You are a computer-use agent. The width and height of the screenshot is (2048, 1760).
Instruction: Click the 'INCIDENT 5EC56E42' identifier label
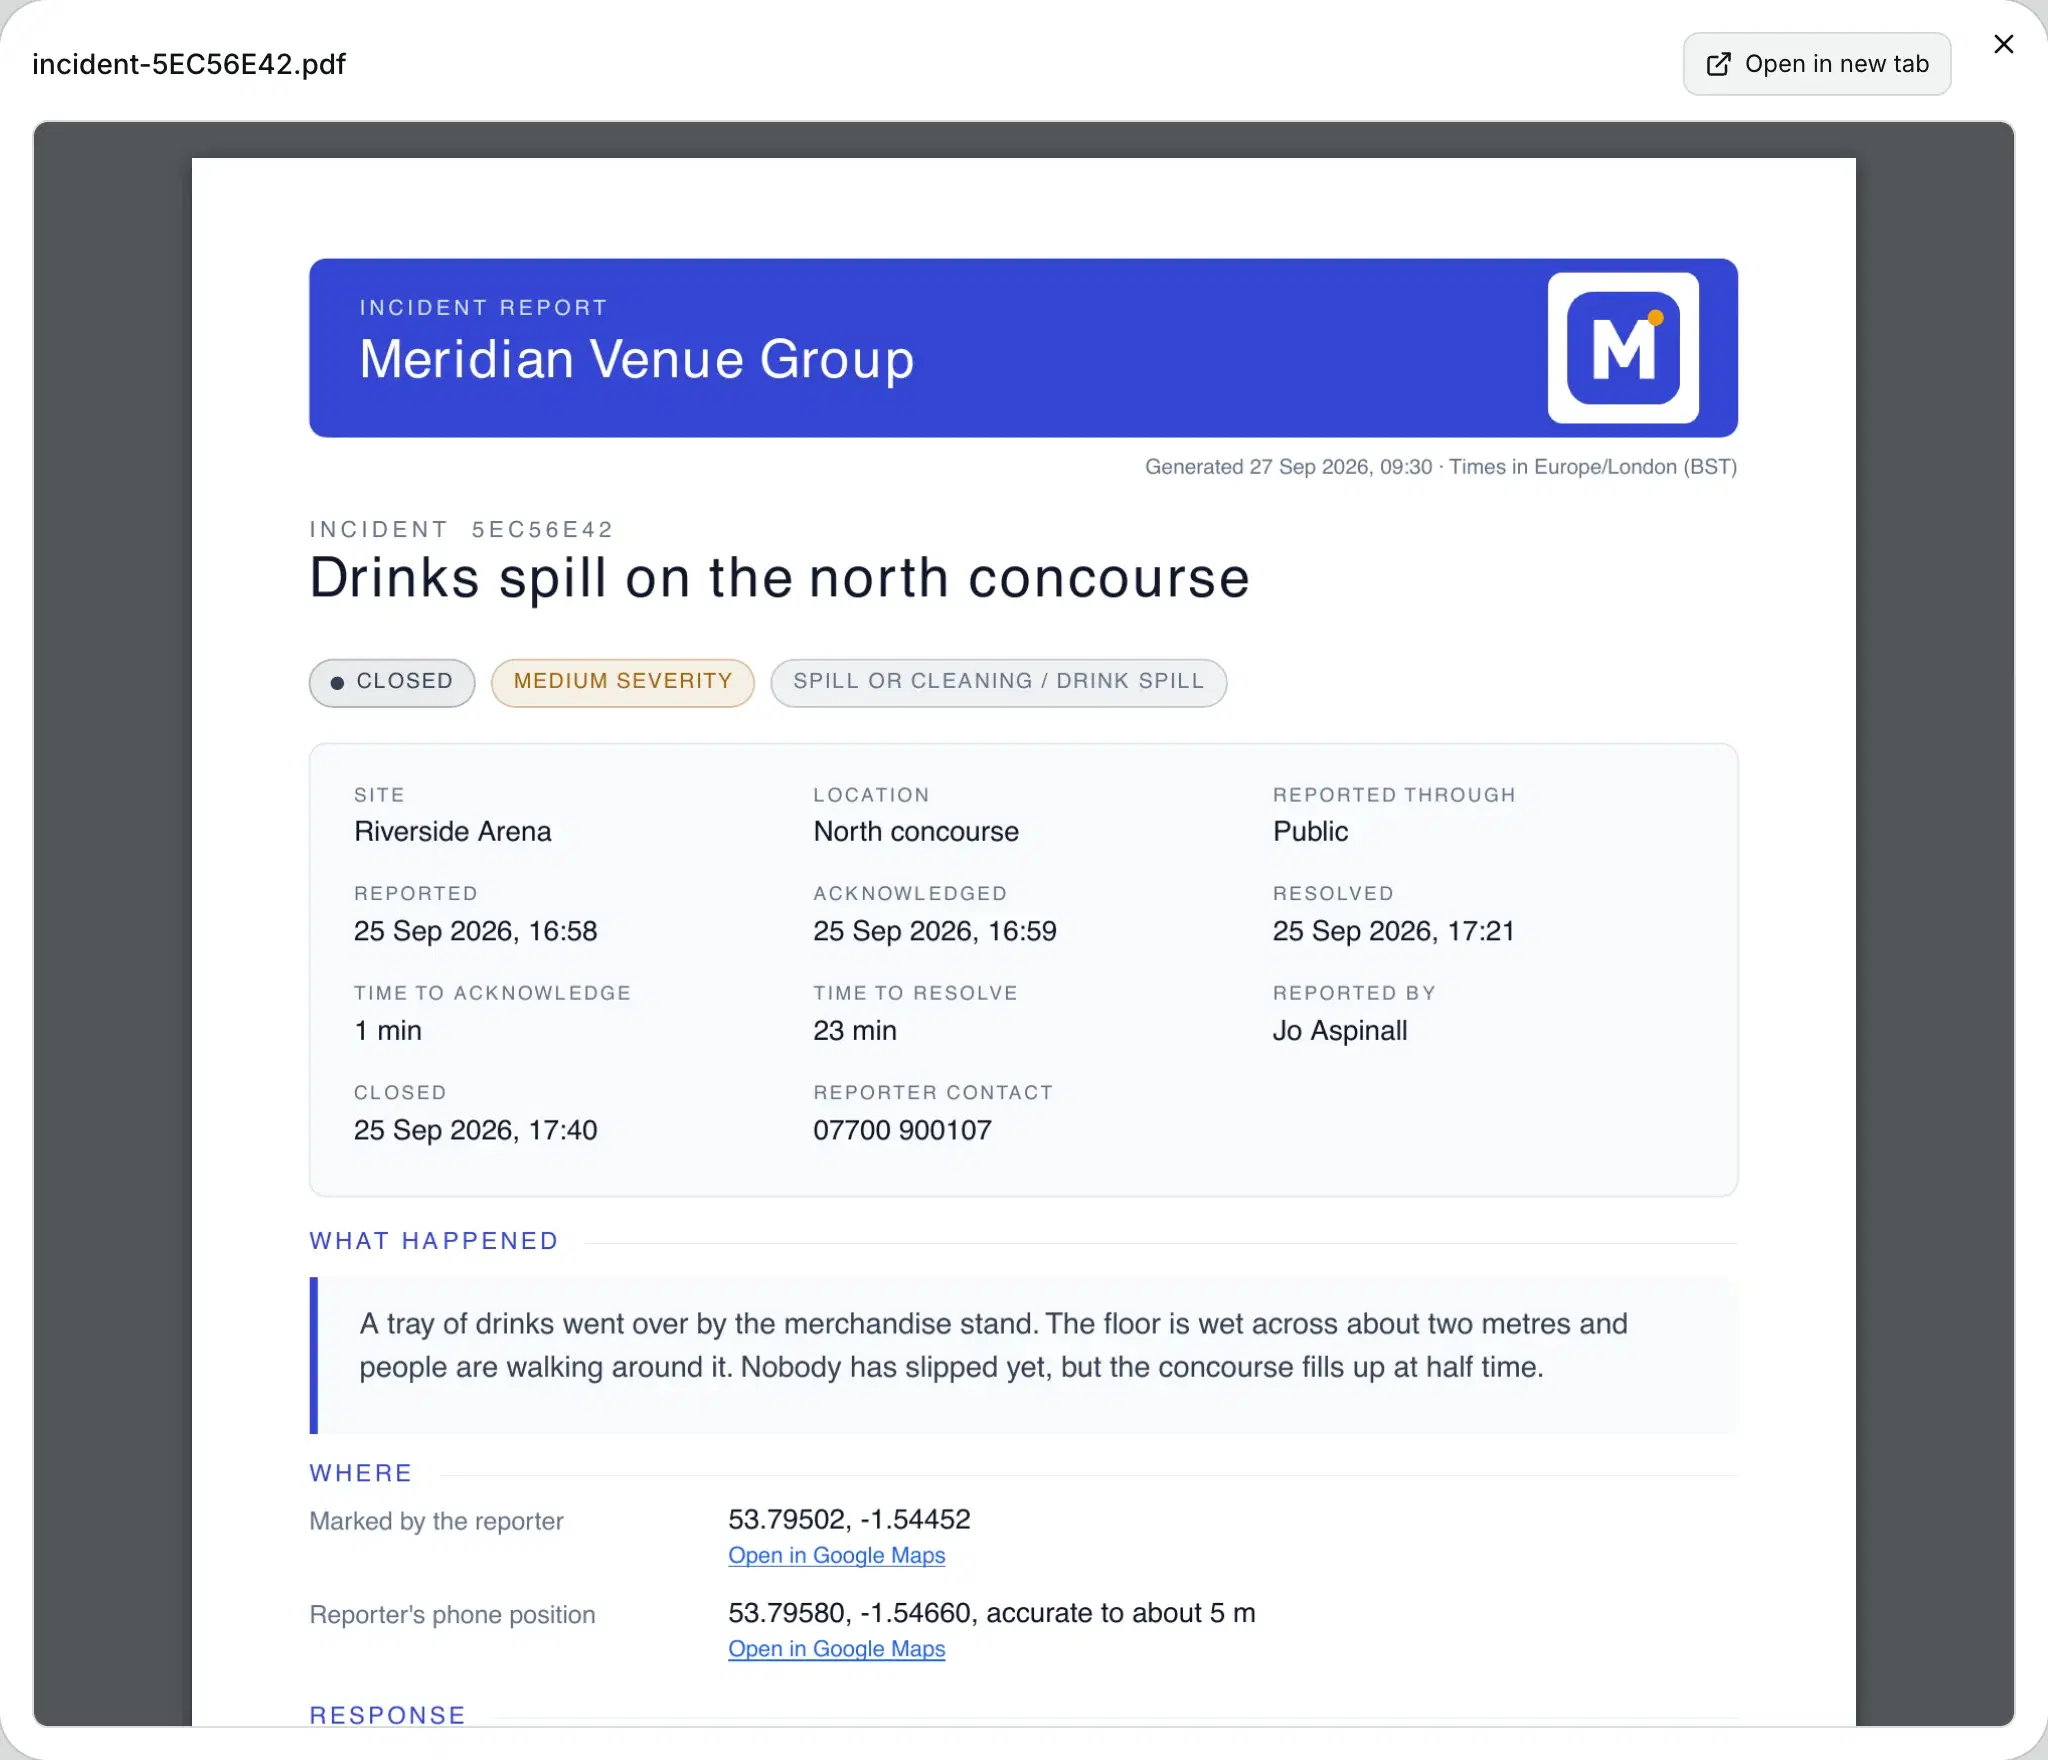461,529
